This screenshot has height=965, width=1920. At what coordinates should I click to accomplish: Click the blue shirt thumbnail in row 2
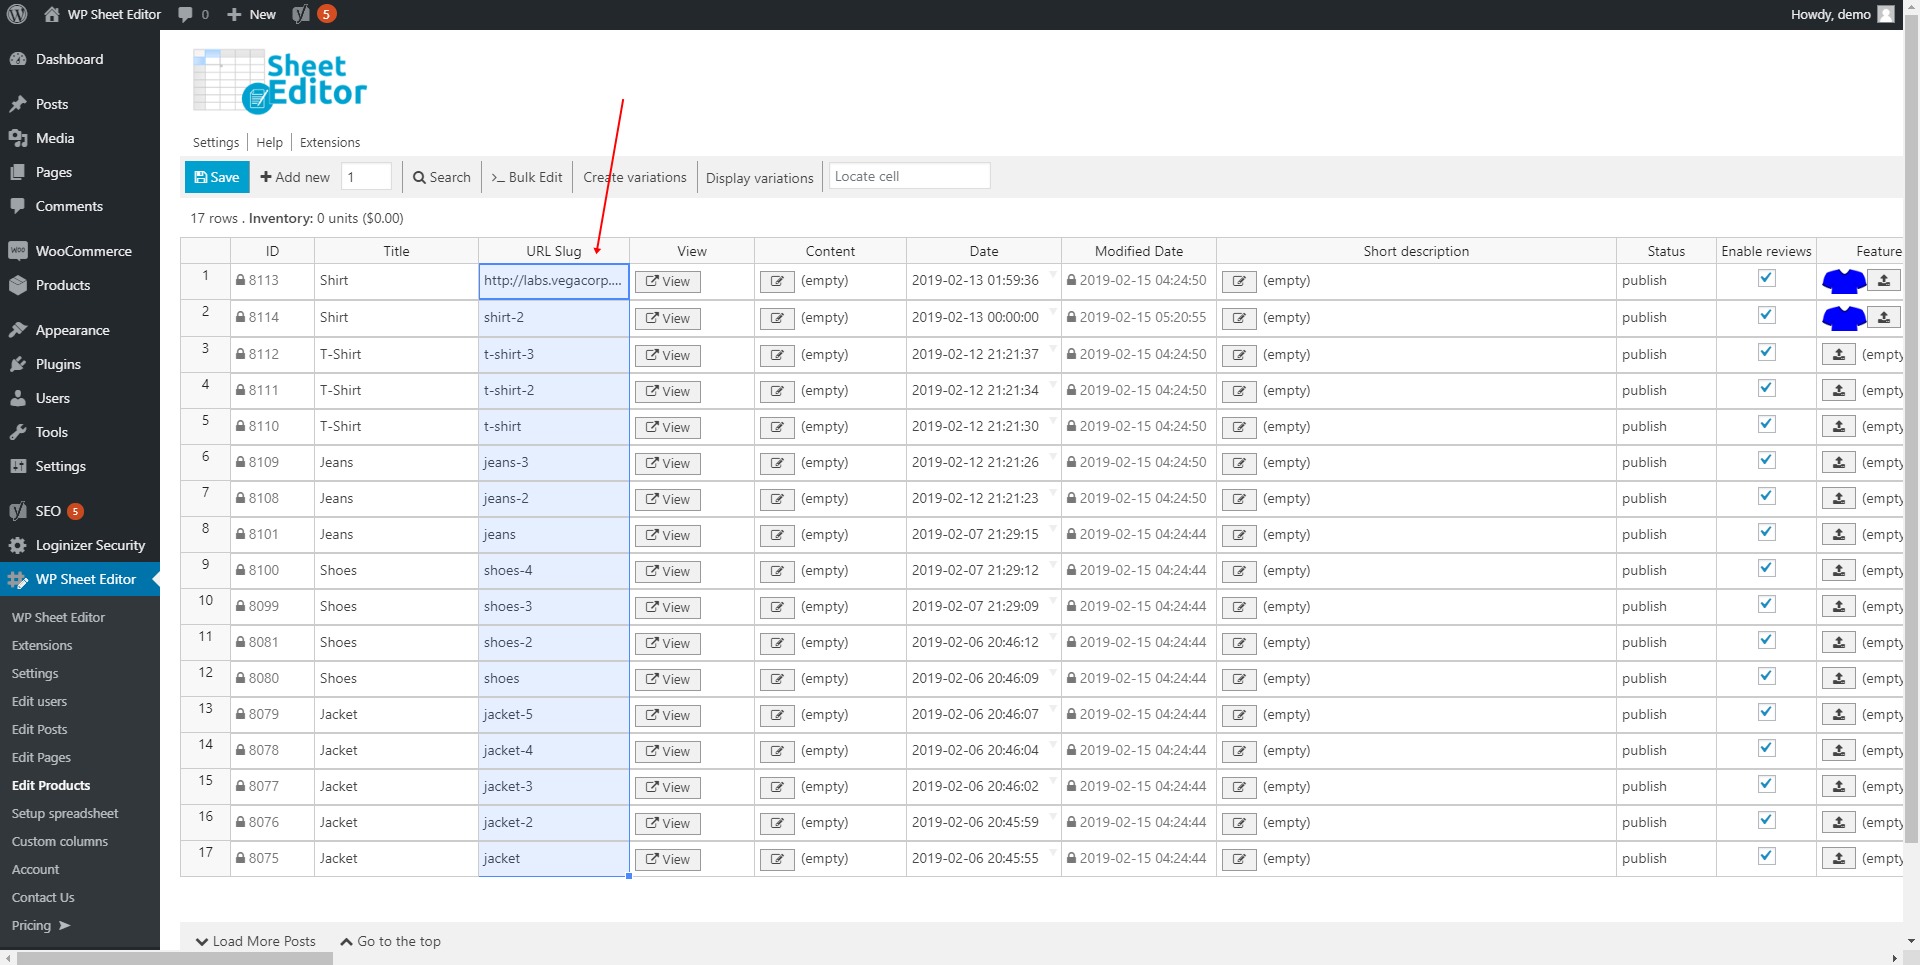[1843, 318]
